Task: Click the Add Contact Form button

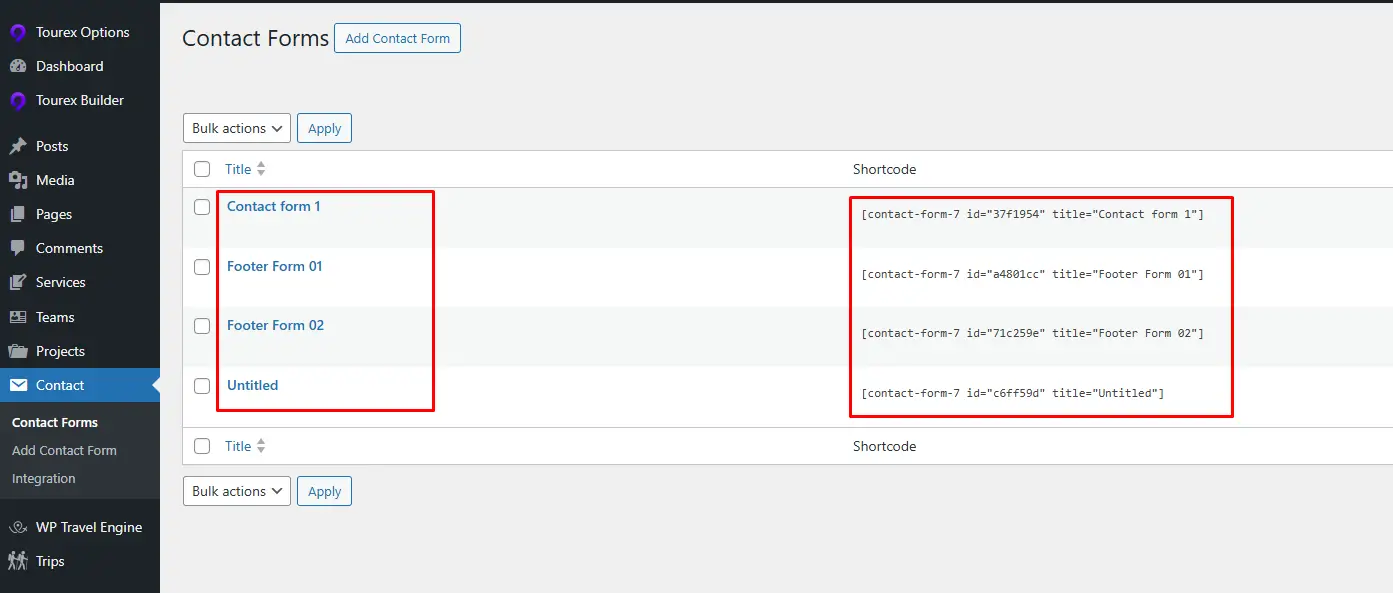Action: [x=397, y=39]
